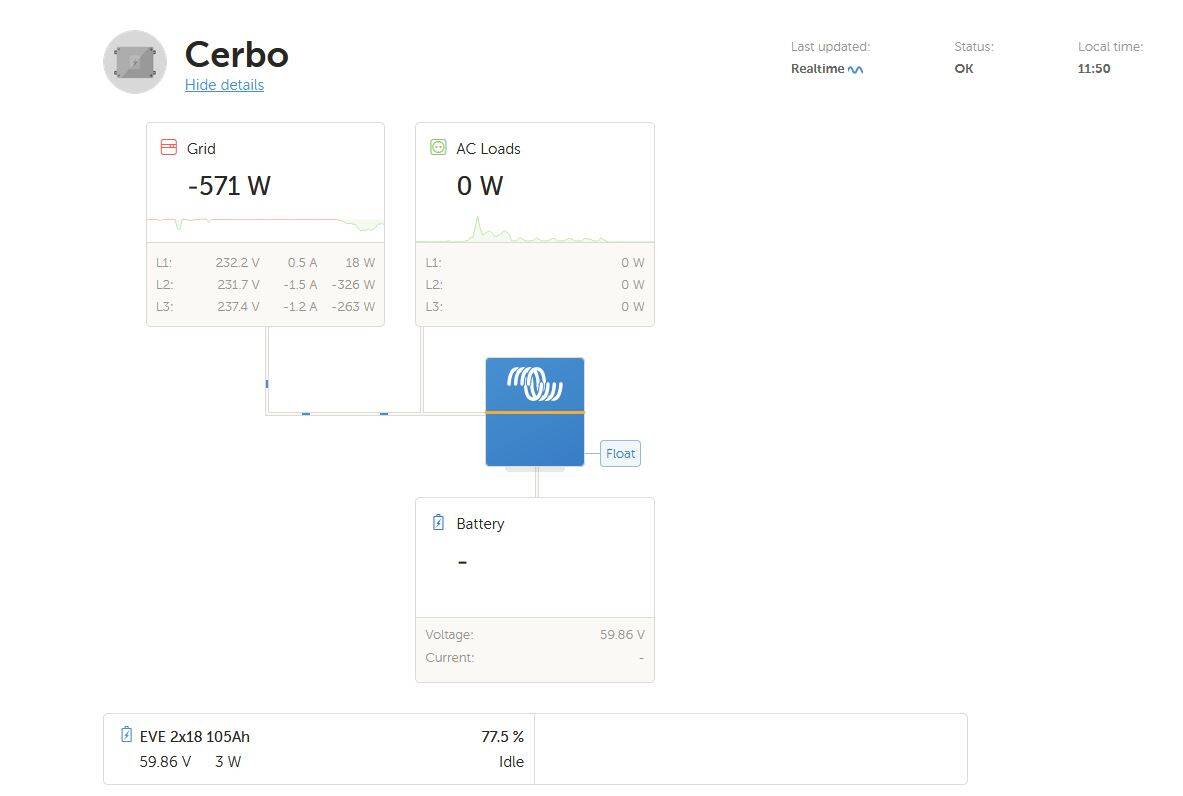Click the Hide details link
The image size is (1183, 796).
click(x=224, y=85)
